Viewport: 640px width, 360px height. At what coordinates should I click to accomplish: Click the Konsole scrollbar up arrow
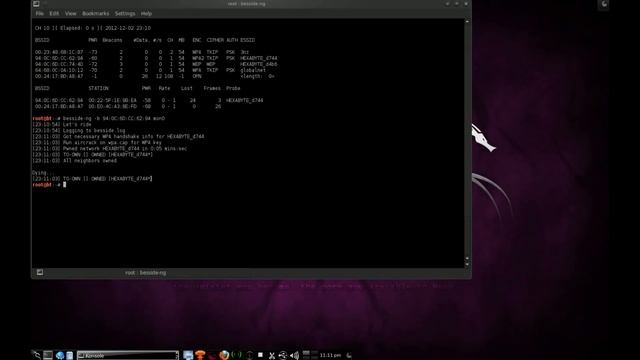coord(467,21)
